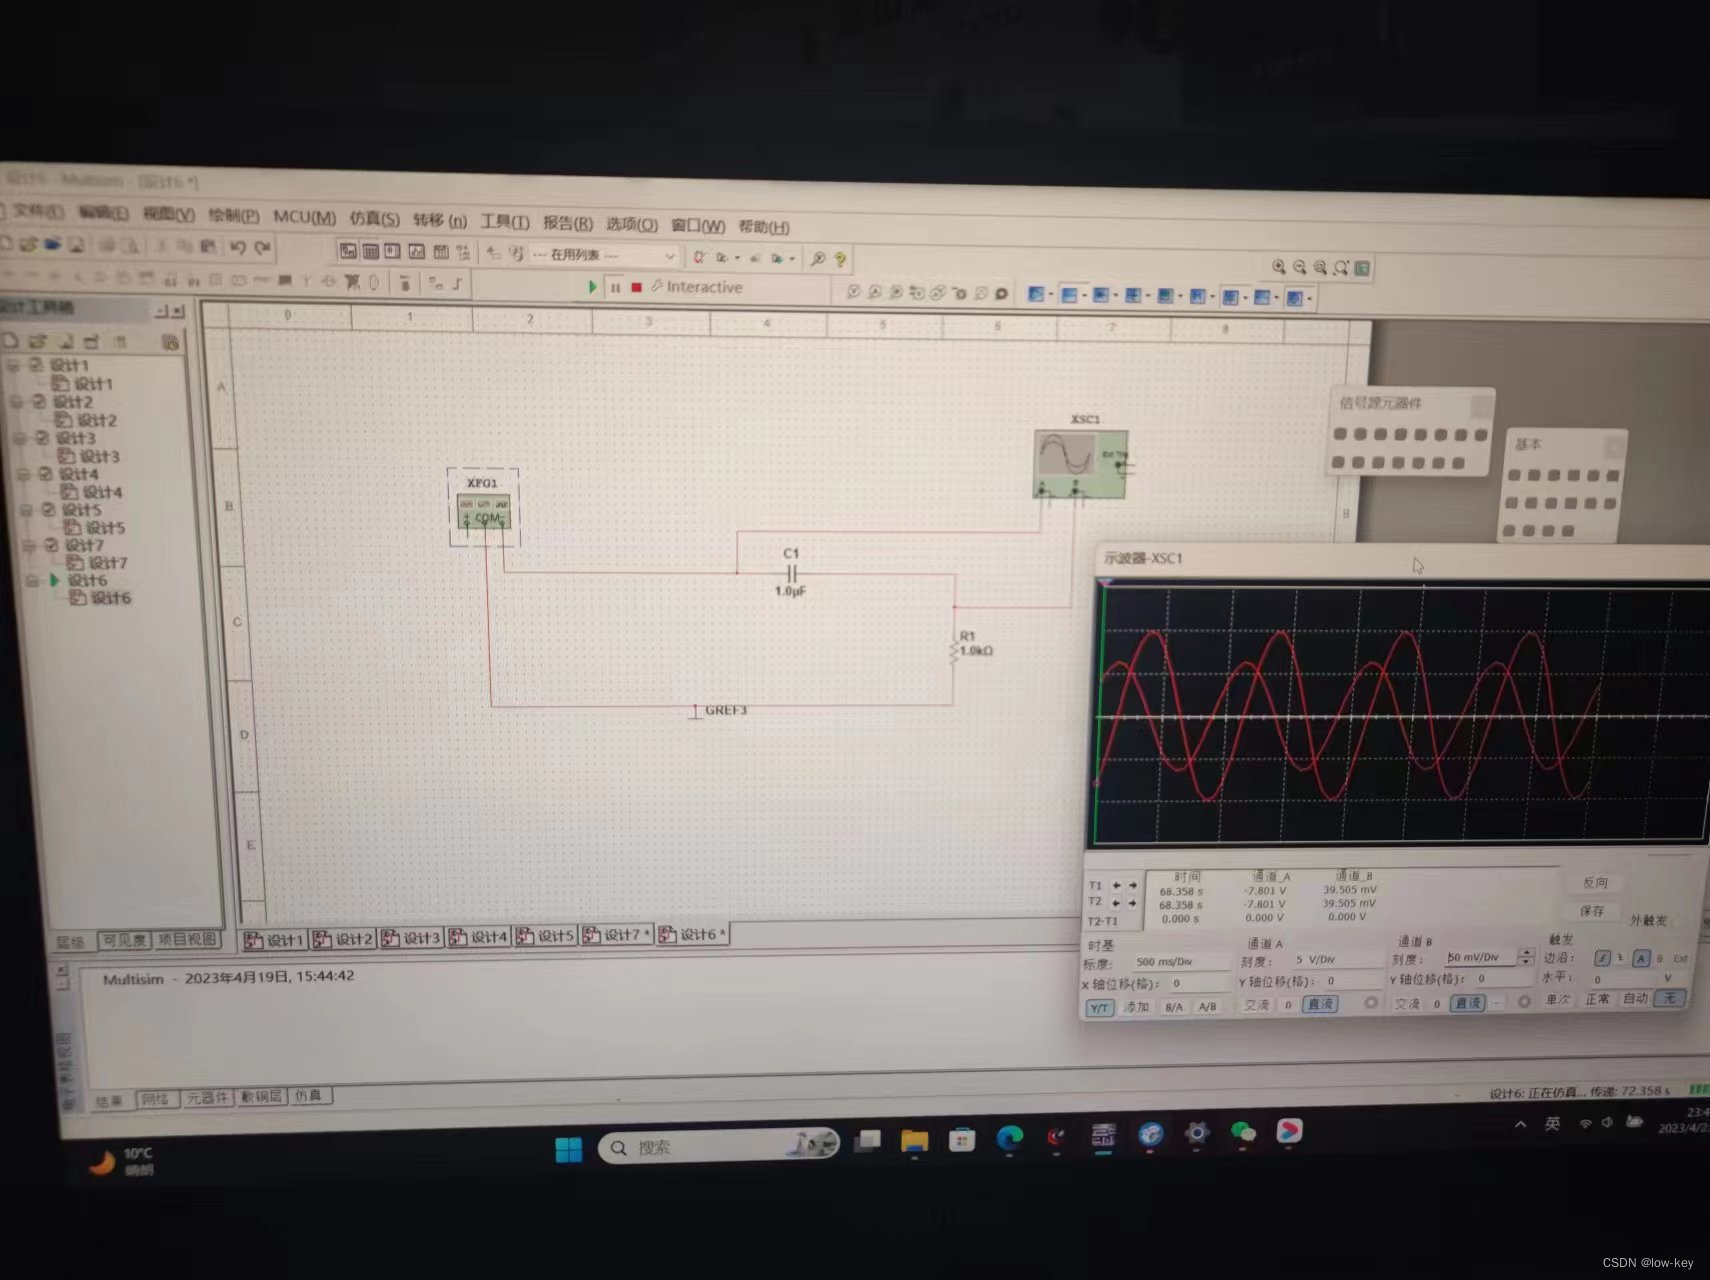Collapse the 设计6 tree node
The width and height of the screenshot is (1710, 1280).
click(x=33, y=581)
